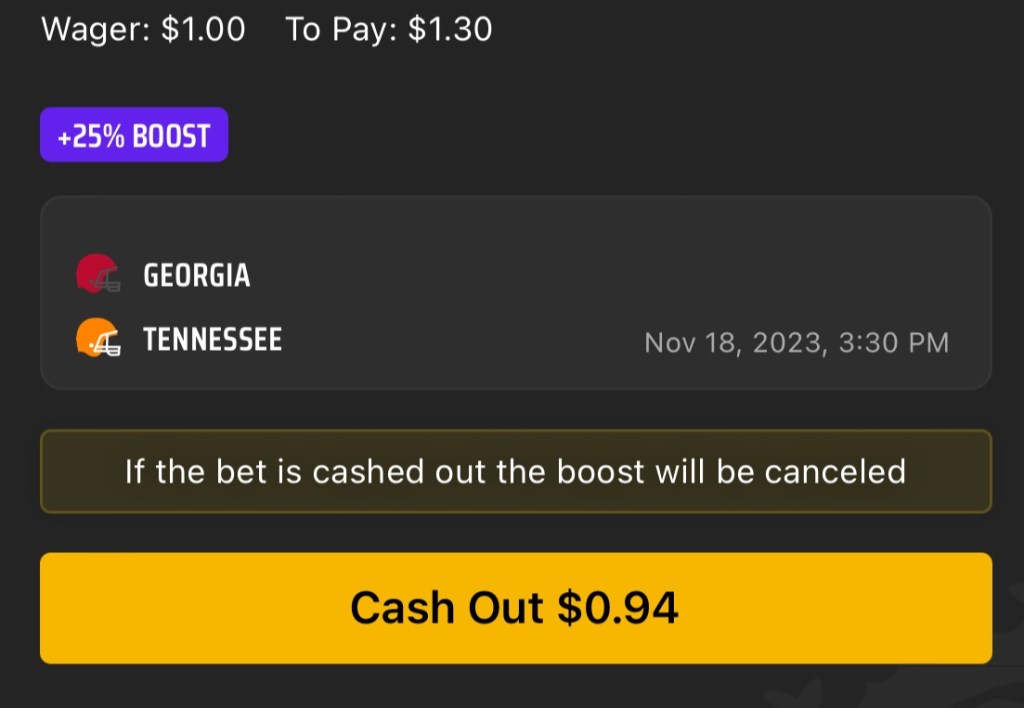Open the Georgia vs Tennessee matchup card
This screenshot has height=708, width=1024.
(515, 293)
